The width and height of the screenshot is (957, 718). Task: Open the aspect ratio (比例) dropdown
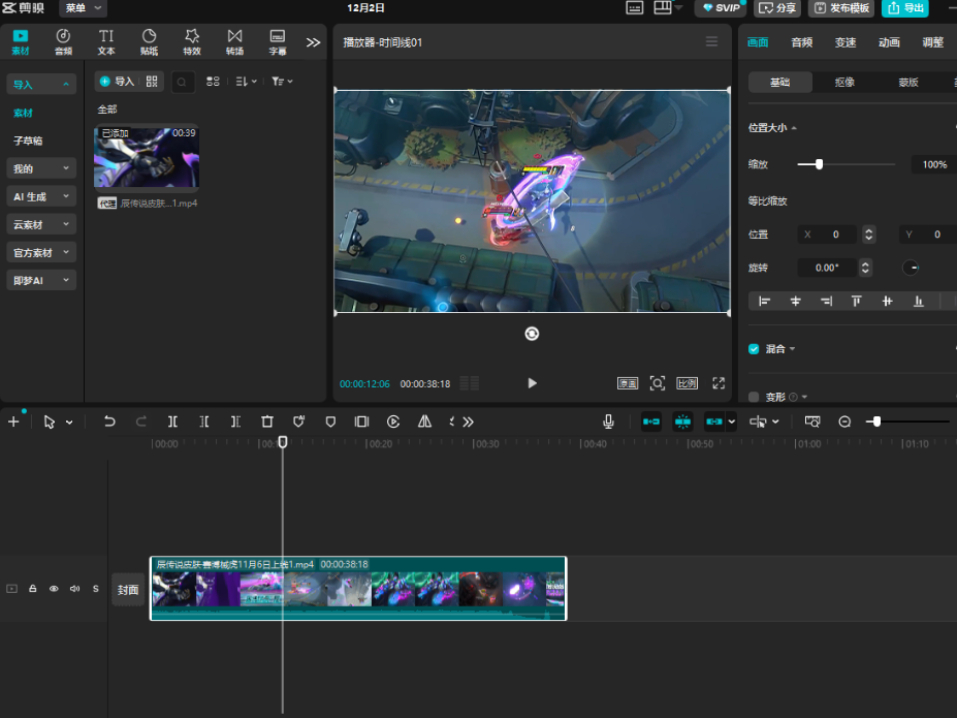(x=687, y=383)
